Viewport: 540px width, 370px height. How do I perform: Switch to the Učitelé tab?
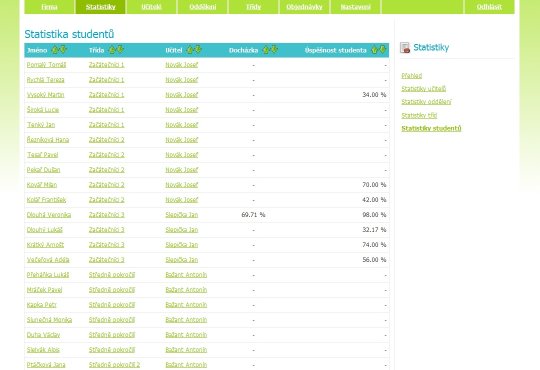click(152, 7)
